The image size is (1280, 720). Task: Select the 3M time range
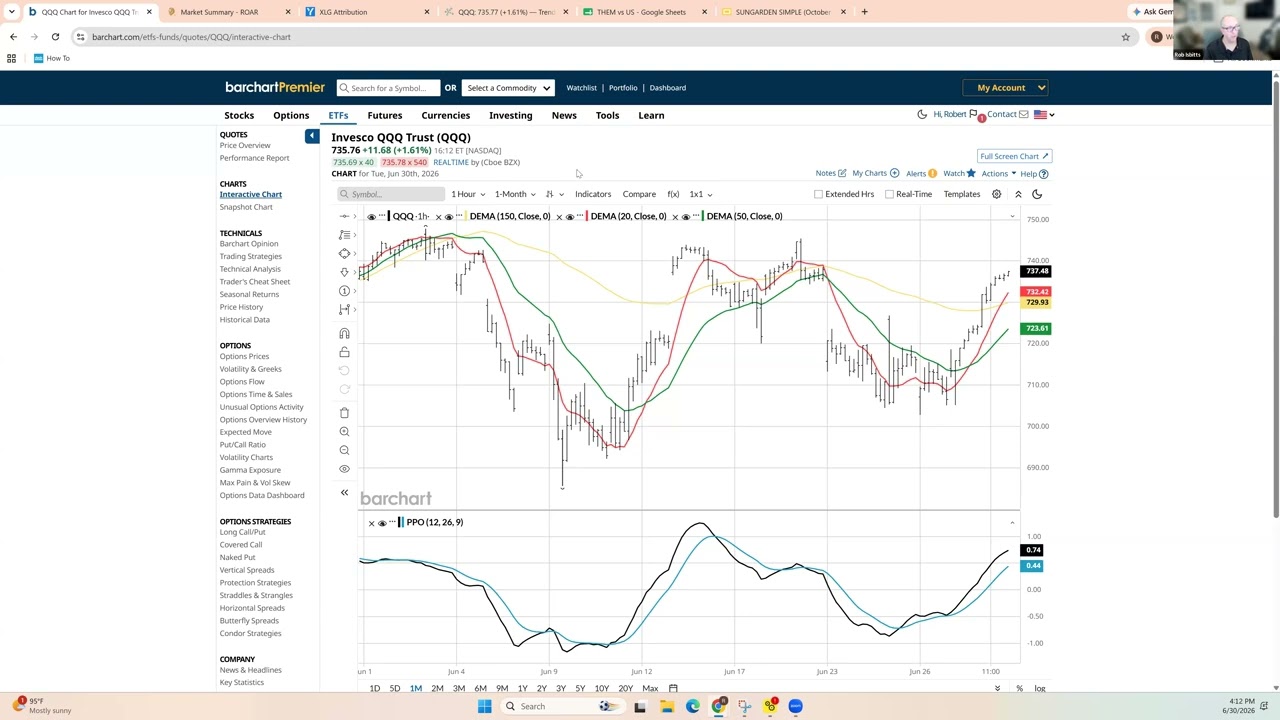coord(459,688)
